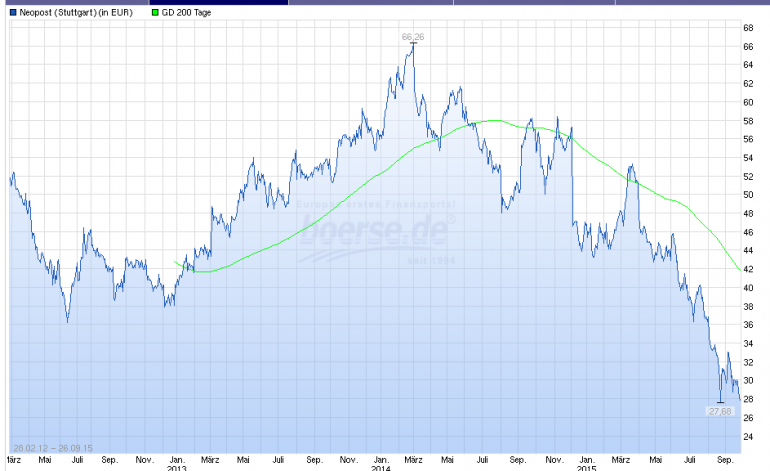Select the dark navy active tab at top
Screen dimensions: 770x471
tap(219, 2)
